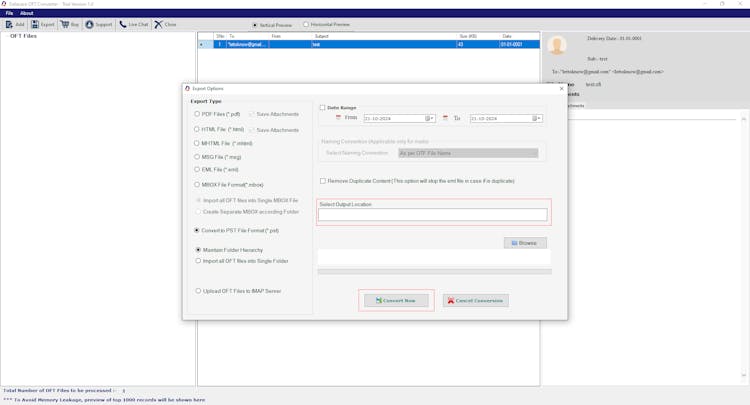Click the preview pane vertical scrollbar
750x405 pixels.
[744, 246]
